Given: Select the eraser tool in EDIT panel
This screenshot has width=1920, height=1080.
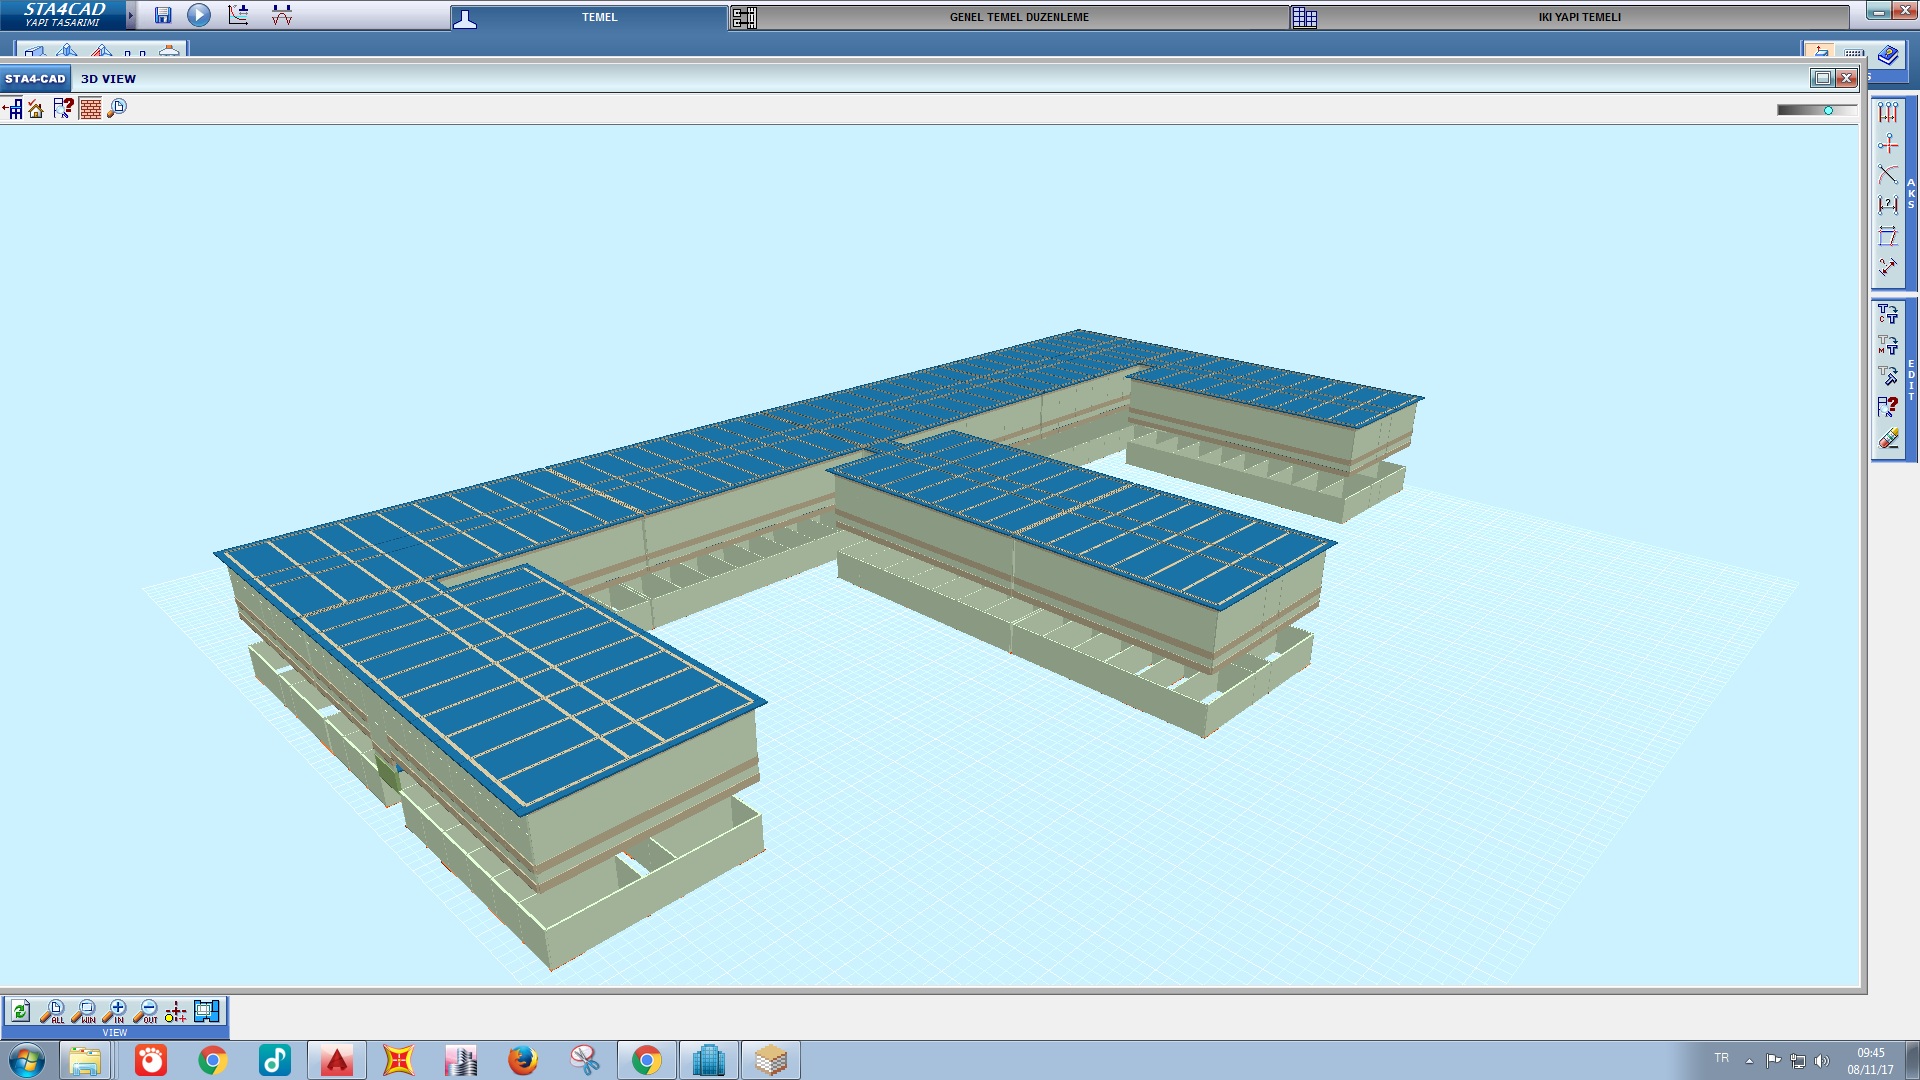Looking at the screenshot, I should click(1888, 439).
